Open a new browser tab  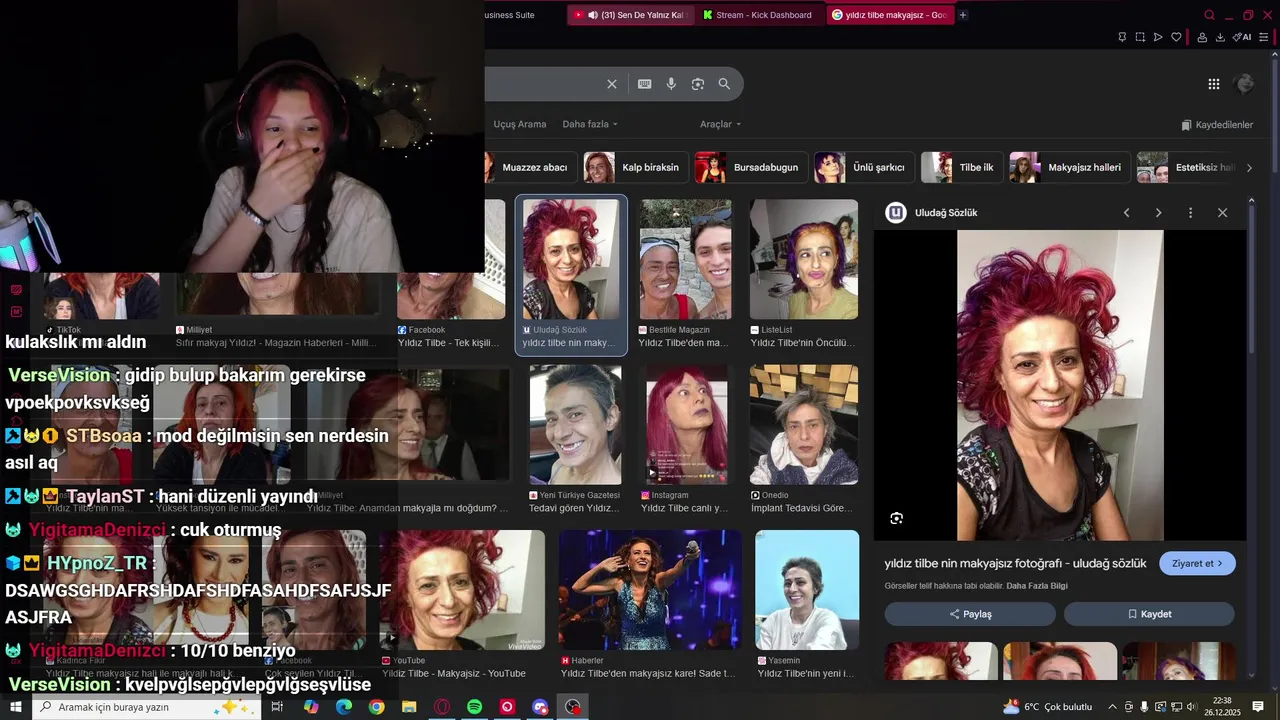[963, 15]
